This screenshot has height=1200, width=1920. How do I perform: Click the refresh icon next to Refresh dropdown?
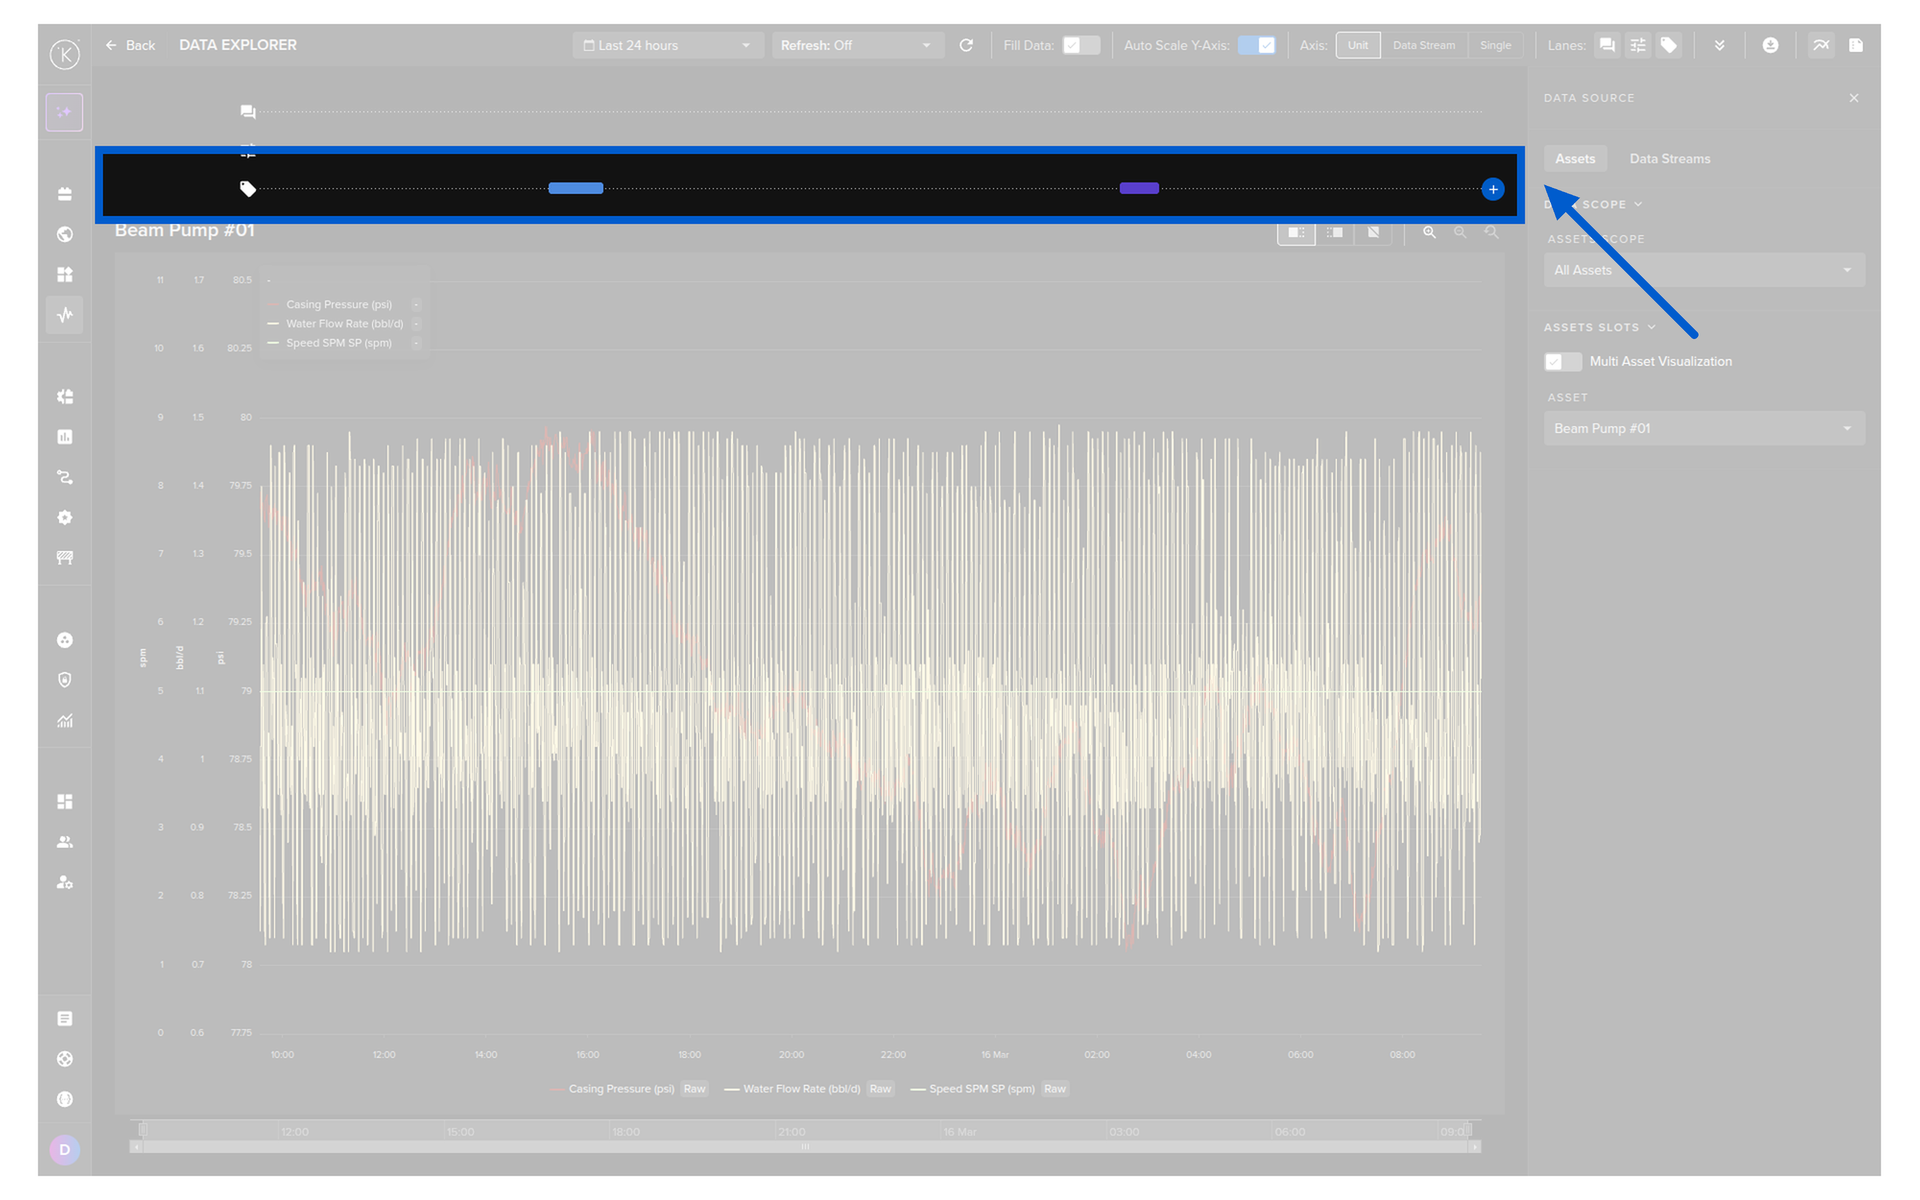(966, 45)
